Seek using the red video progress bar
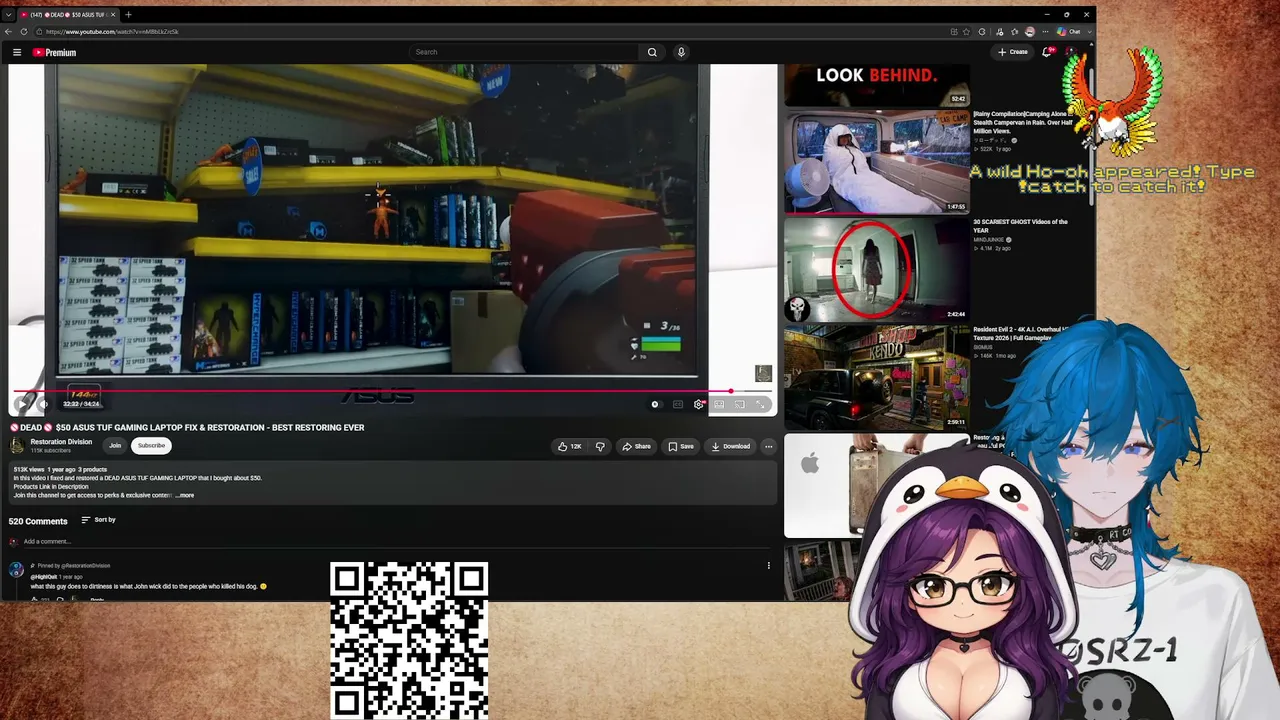The image size is (1280, 720). pos(392,391)
